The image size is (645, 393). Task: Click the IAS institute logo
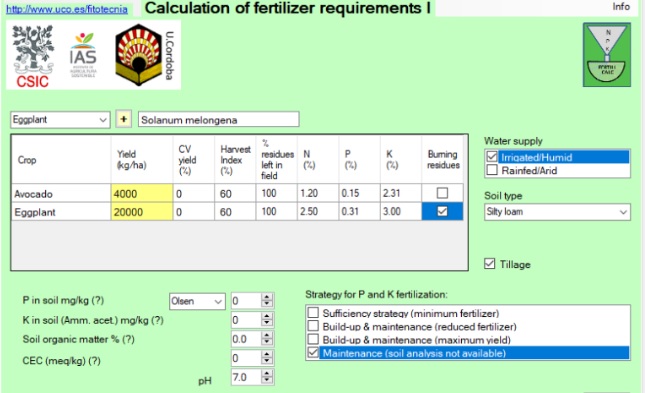pos(83,54)
